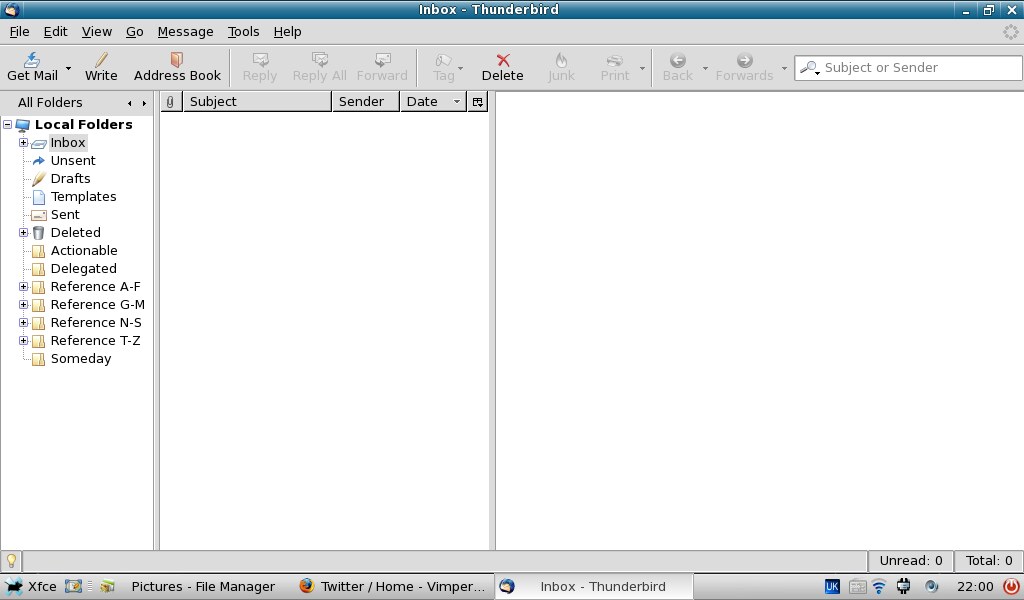This screenshot has height=600, width=1024.
Task: Select the Someday folder
Action: [81, 358]
